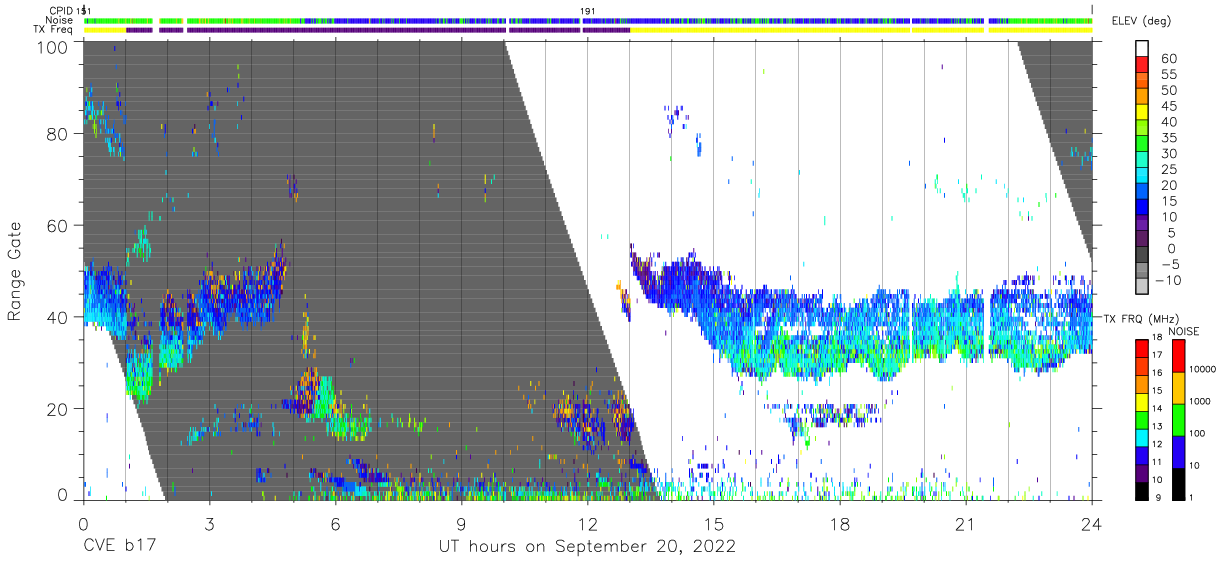1228x567 pixels.
Task: Click ELEV legend value '55'
Action: (x=1168, y=75)
